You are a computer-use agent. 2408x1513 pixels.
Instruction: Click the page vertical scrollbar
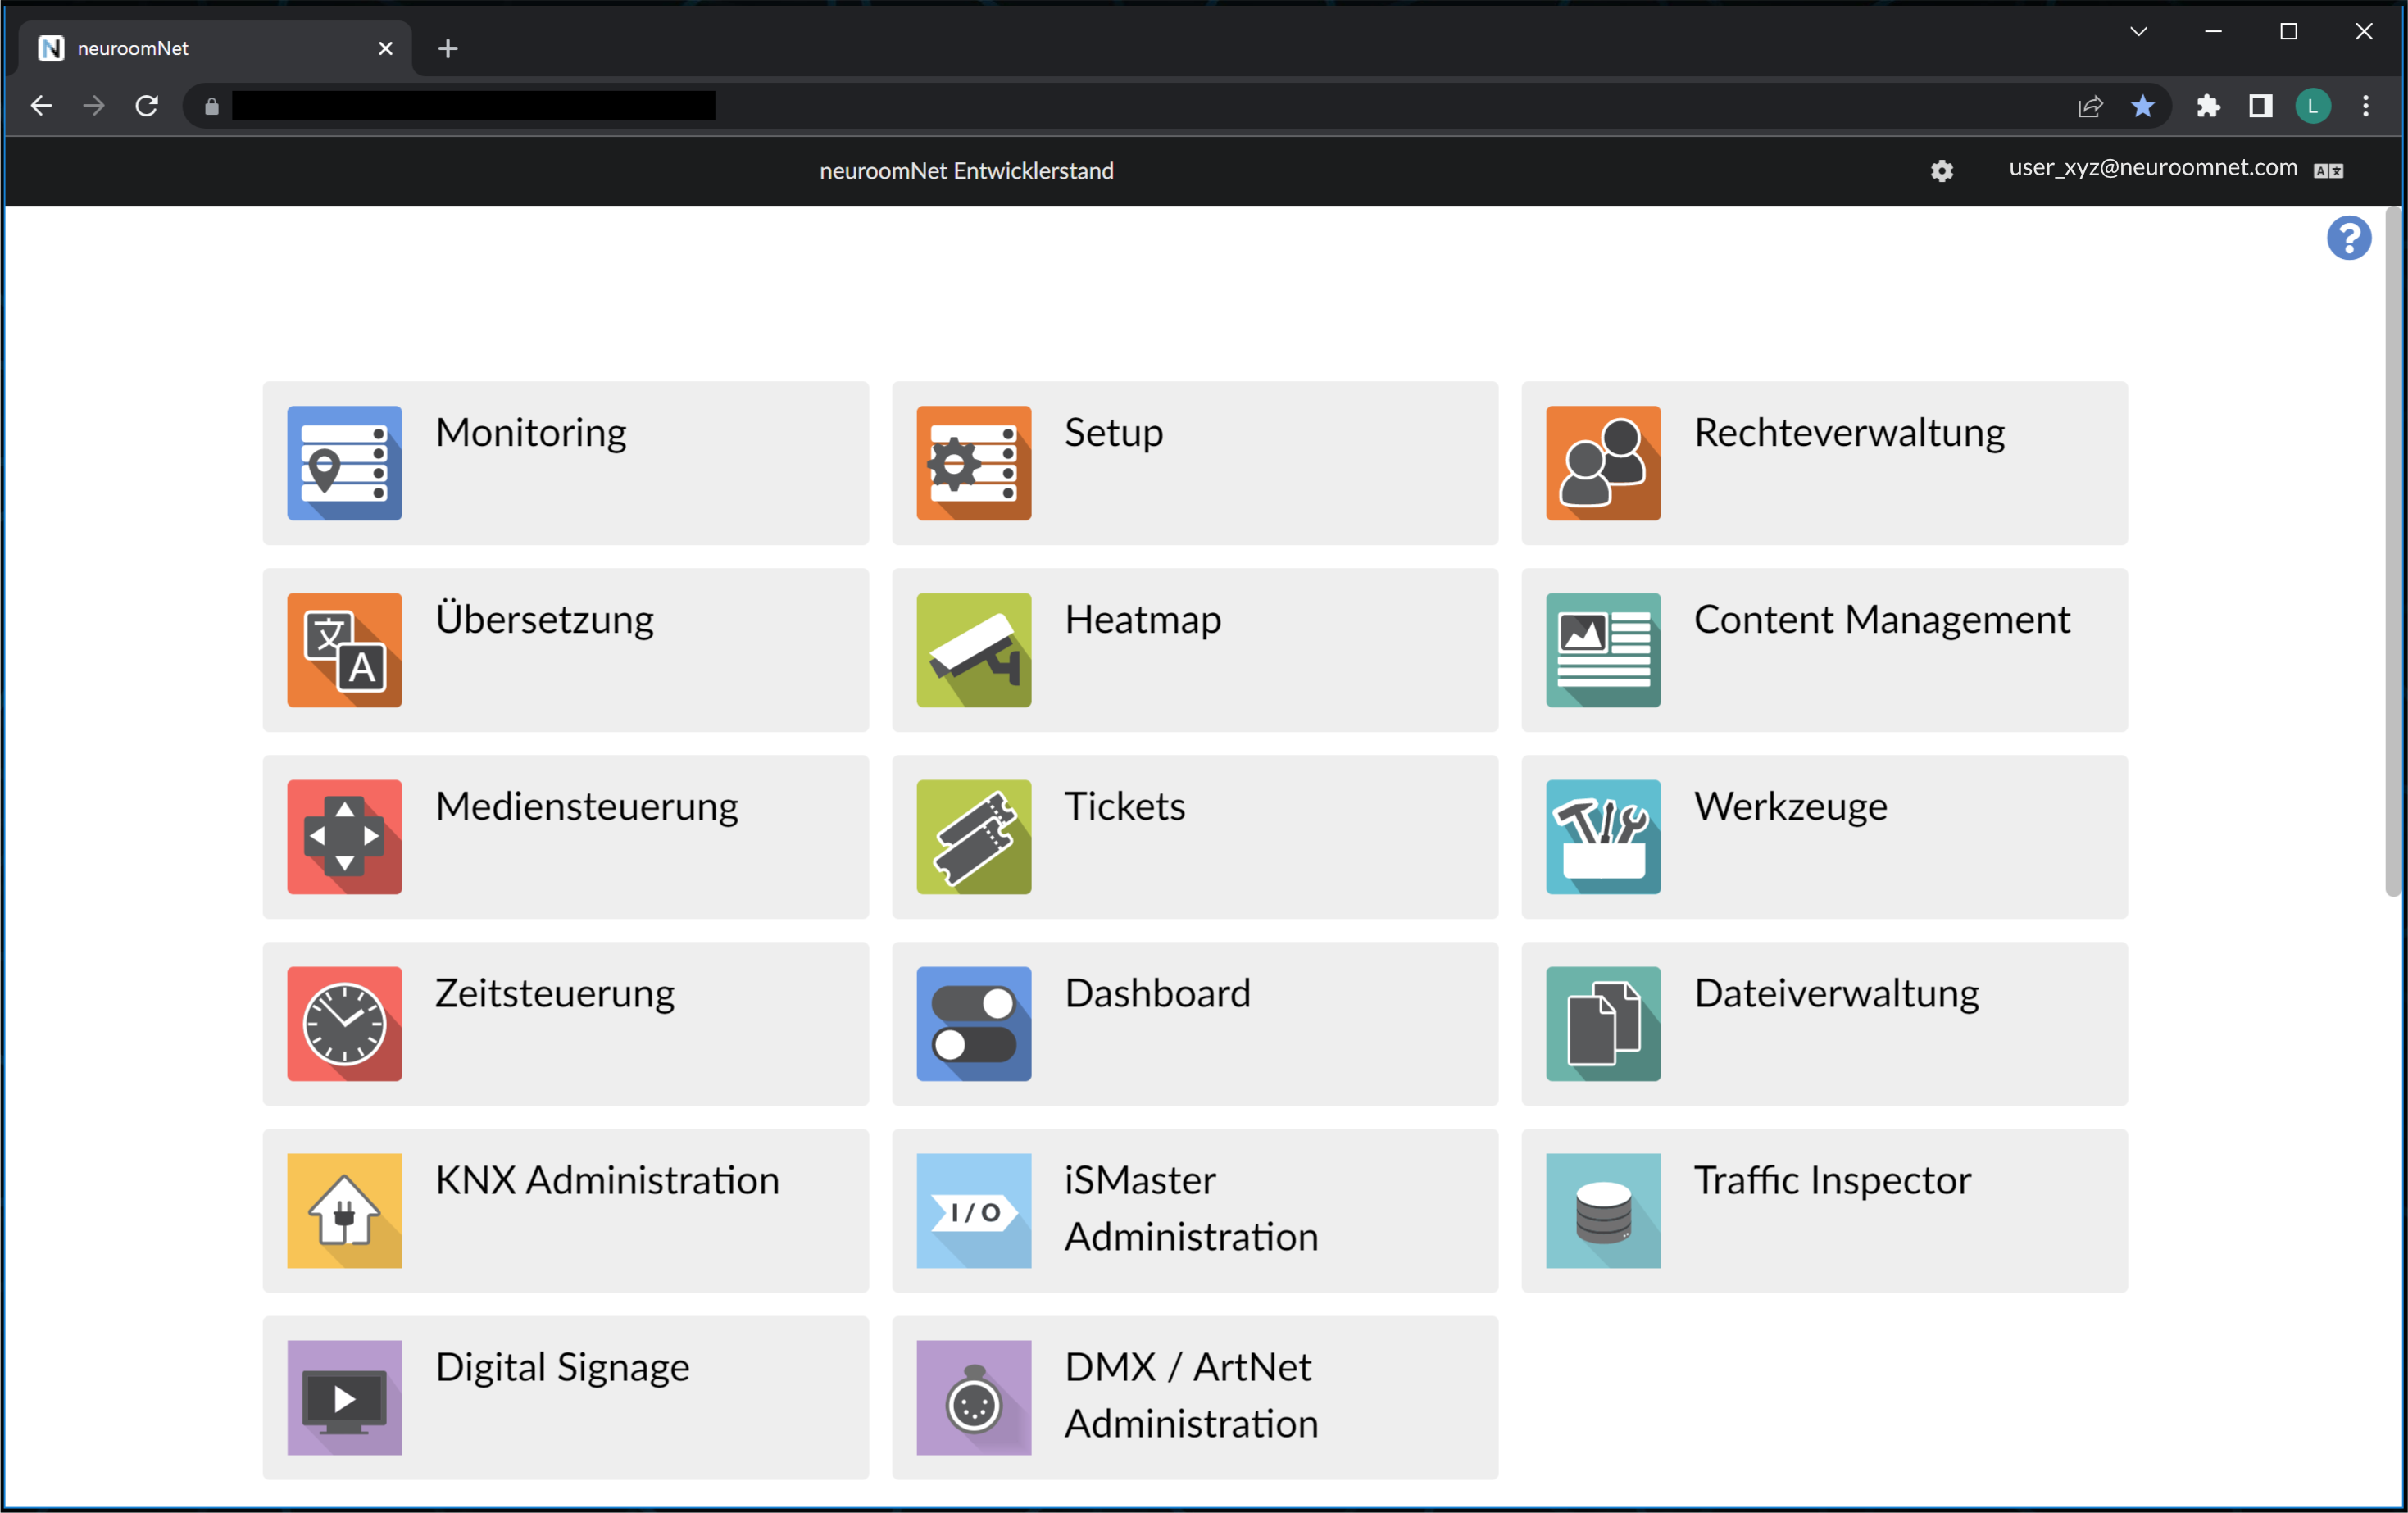tap(2393, 552)
